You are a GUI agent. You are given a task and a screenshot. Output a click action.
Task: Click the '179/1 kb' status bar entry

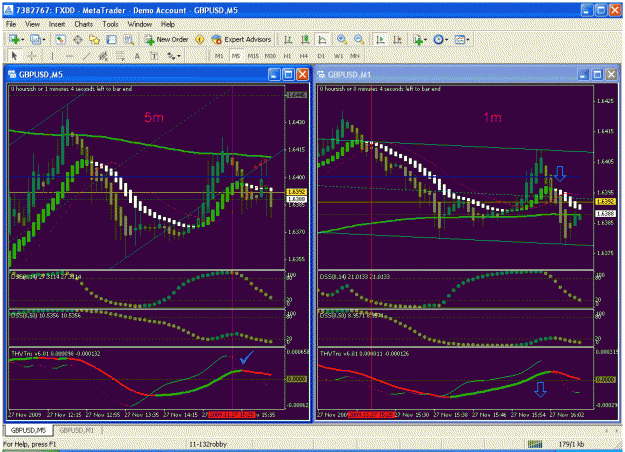(571, 444)
